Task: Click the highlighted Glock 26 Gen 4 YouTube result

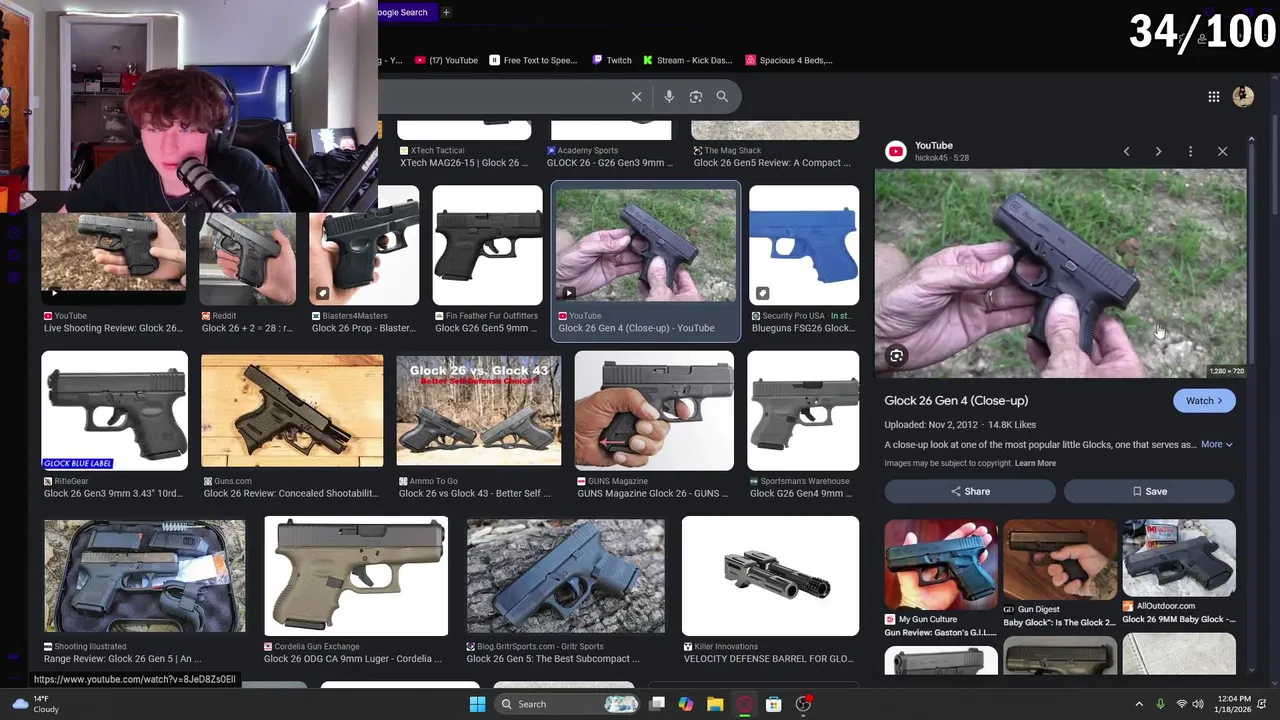Action: pyautogui.click(x=646, y=260)
